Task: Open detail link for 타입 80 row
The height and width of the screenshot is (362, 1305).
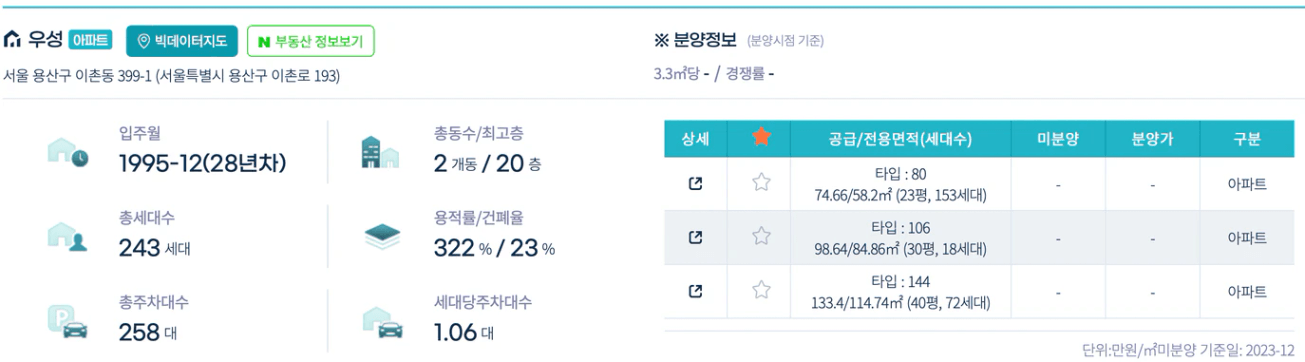Action: [x=702, y=184]
